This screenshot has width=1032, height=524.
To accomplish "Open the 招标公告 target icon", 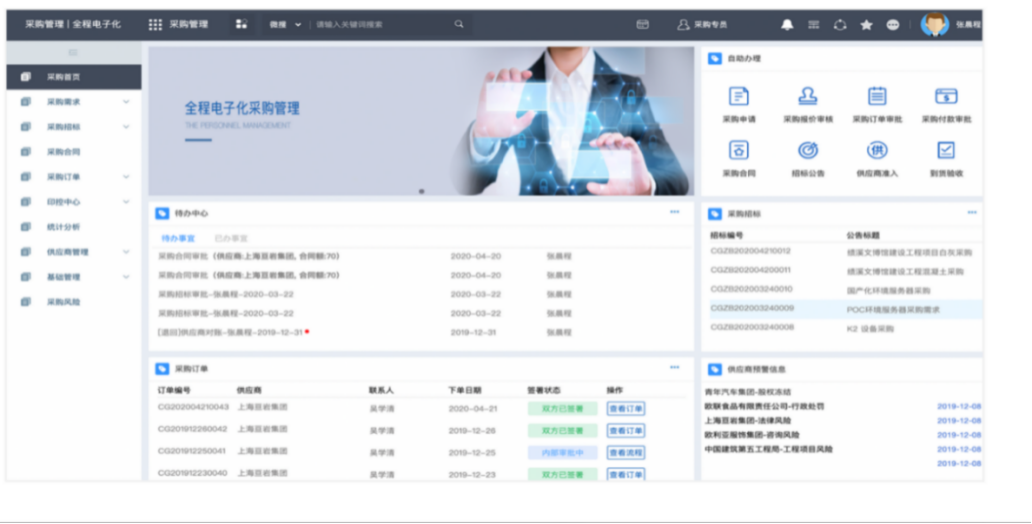I will 807,150.
